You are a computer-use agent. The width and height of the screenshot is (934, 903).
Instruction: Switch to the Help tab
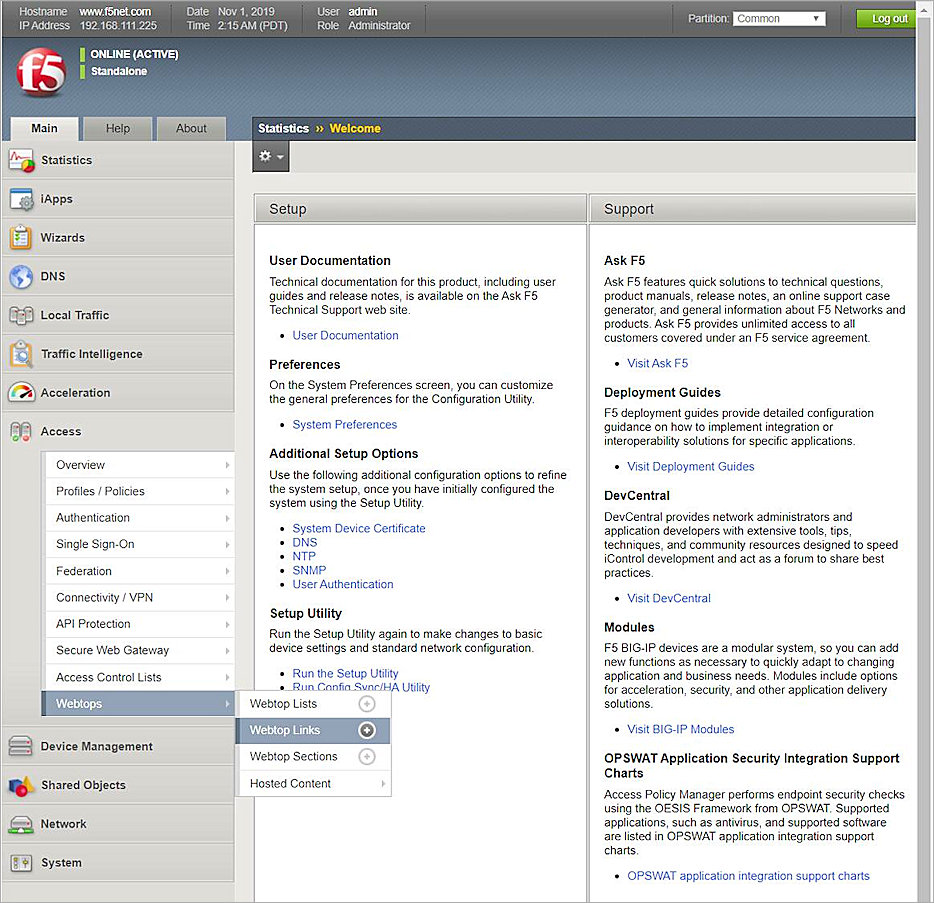click(118, 128)
